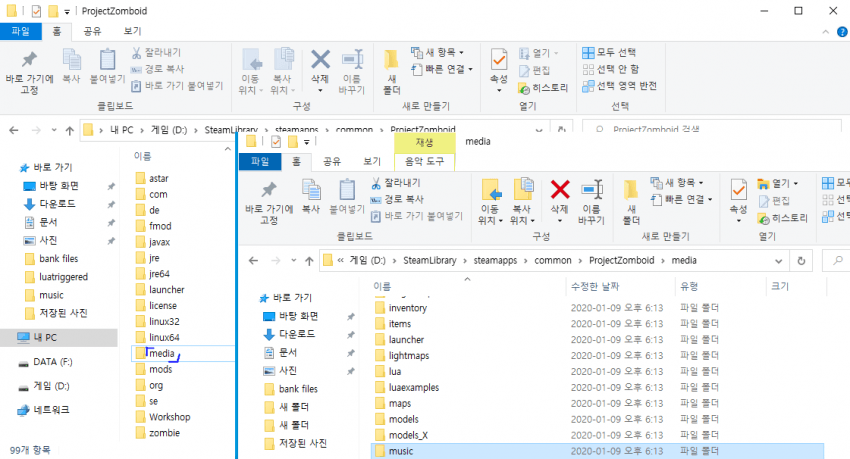Select the music folder row in media window
Viewport: 850px width, 459px height.
pyautogui.click(x=597, y=451)
